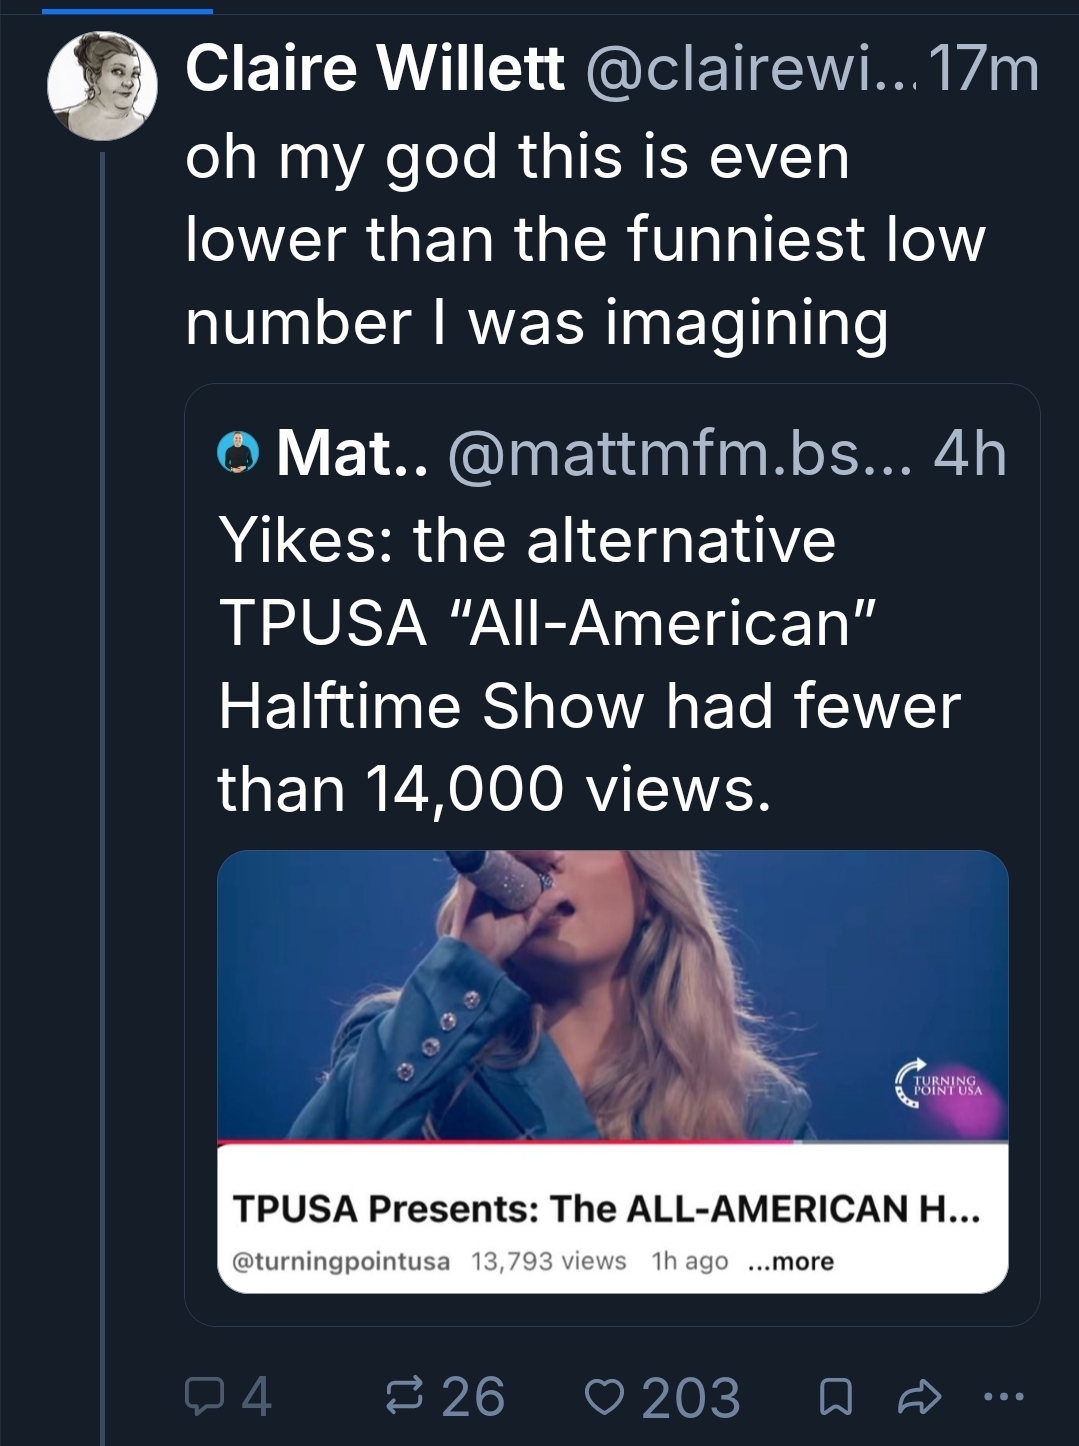The image size is (1079, 1446).
Task: Click the Claire Willett display name
Action: coord(375,70)
